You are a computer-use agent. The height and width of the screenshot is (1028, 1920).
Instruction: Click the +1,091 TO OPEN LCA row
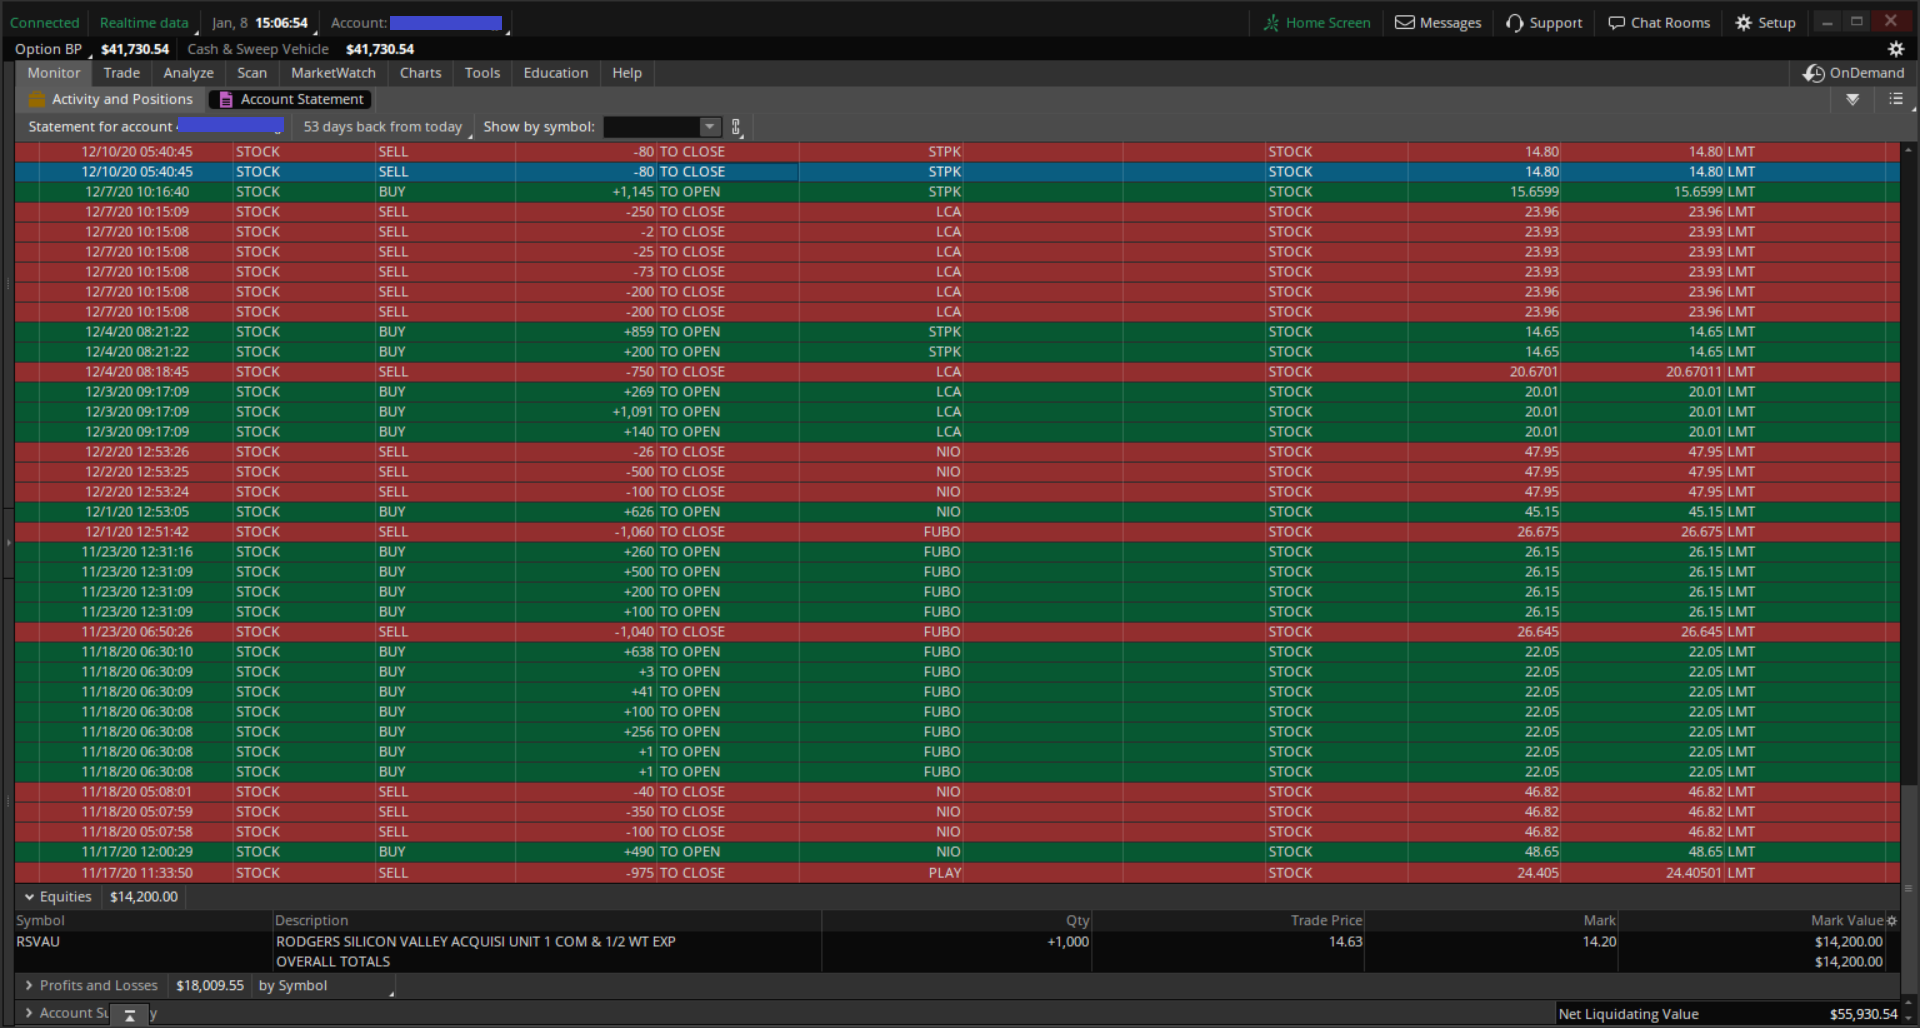957,412
